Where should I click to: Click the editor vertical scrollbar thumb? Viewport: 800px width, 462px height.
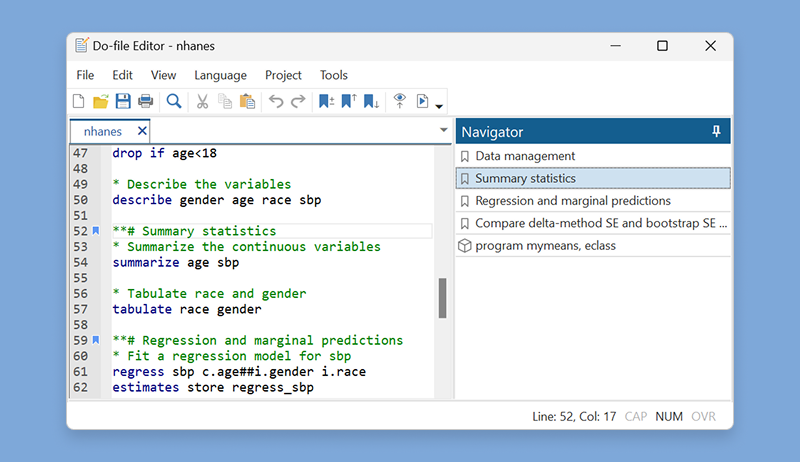coord(443,298)
